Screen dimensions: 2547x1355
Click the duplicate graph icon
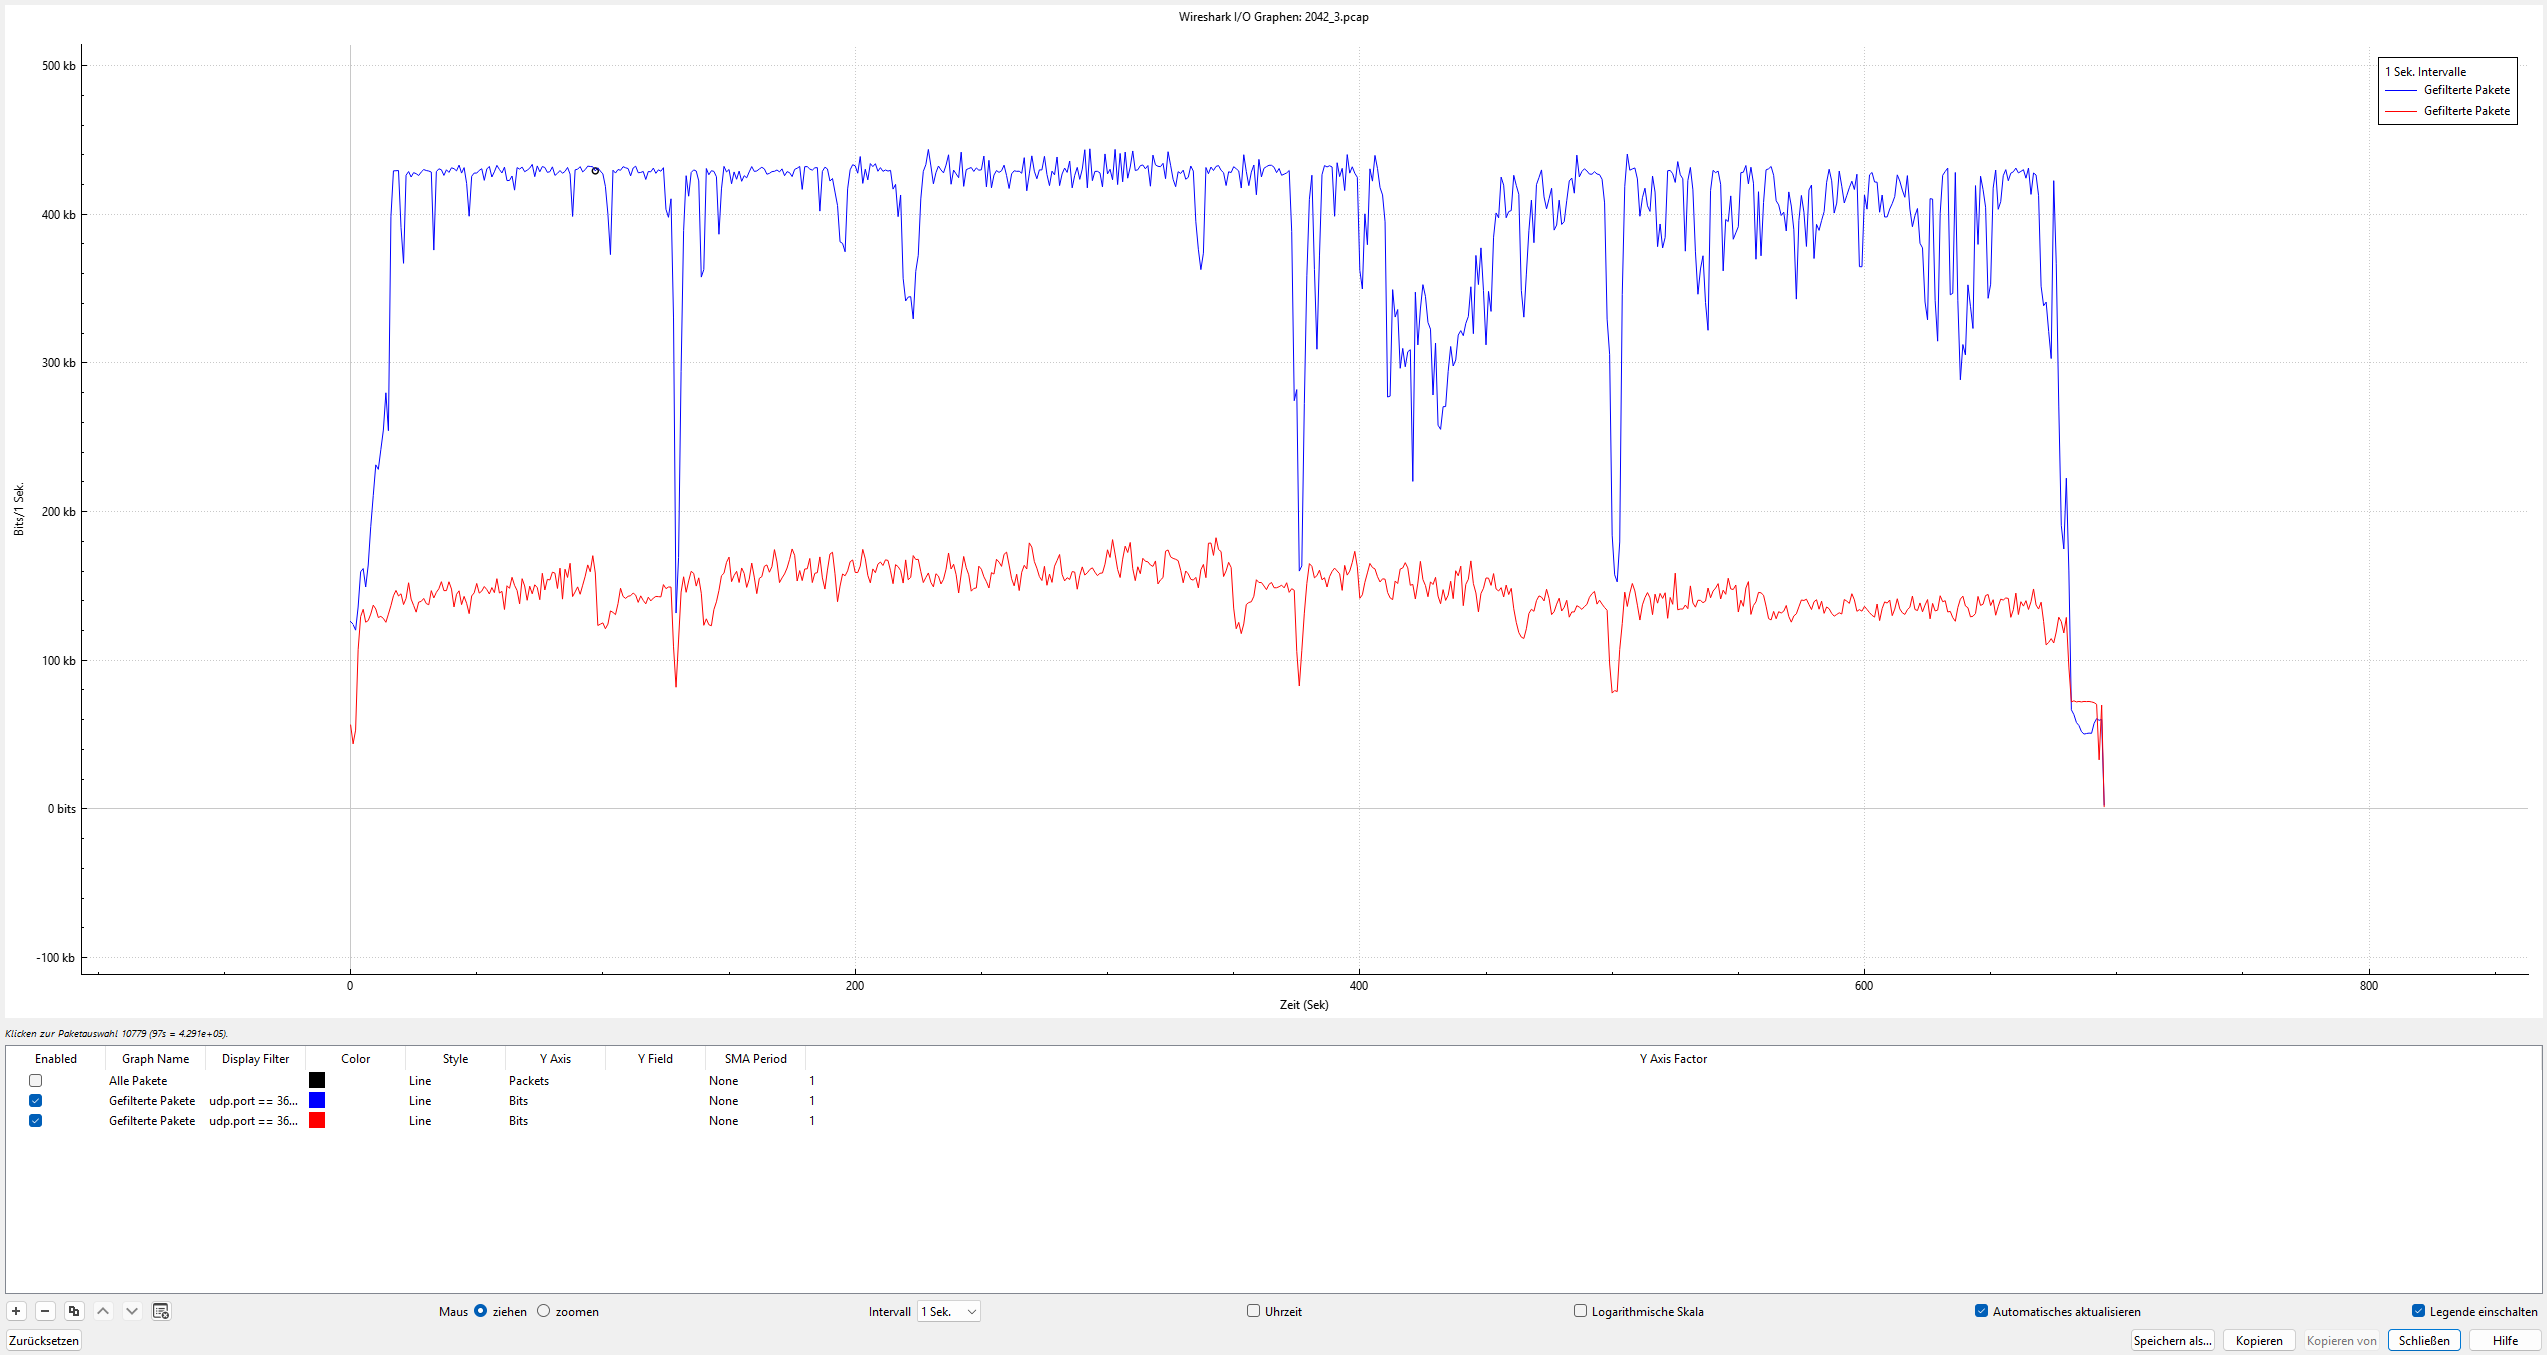click(x=74, y=1311)
